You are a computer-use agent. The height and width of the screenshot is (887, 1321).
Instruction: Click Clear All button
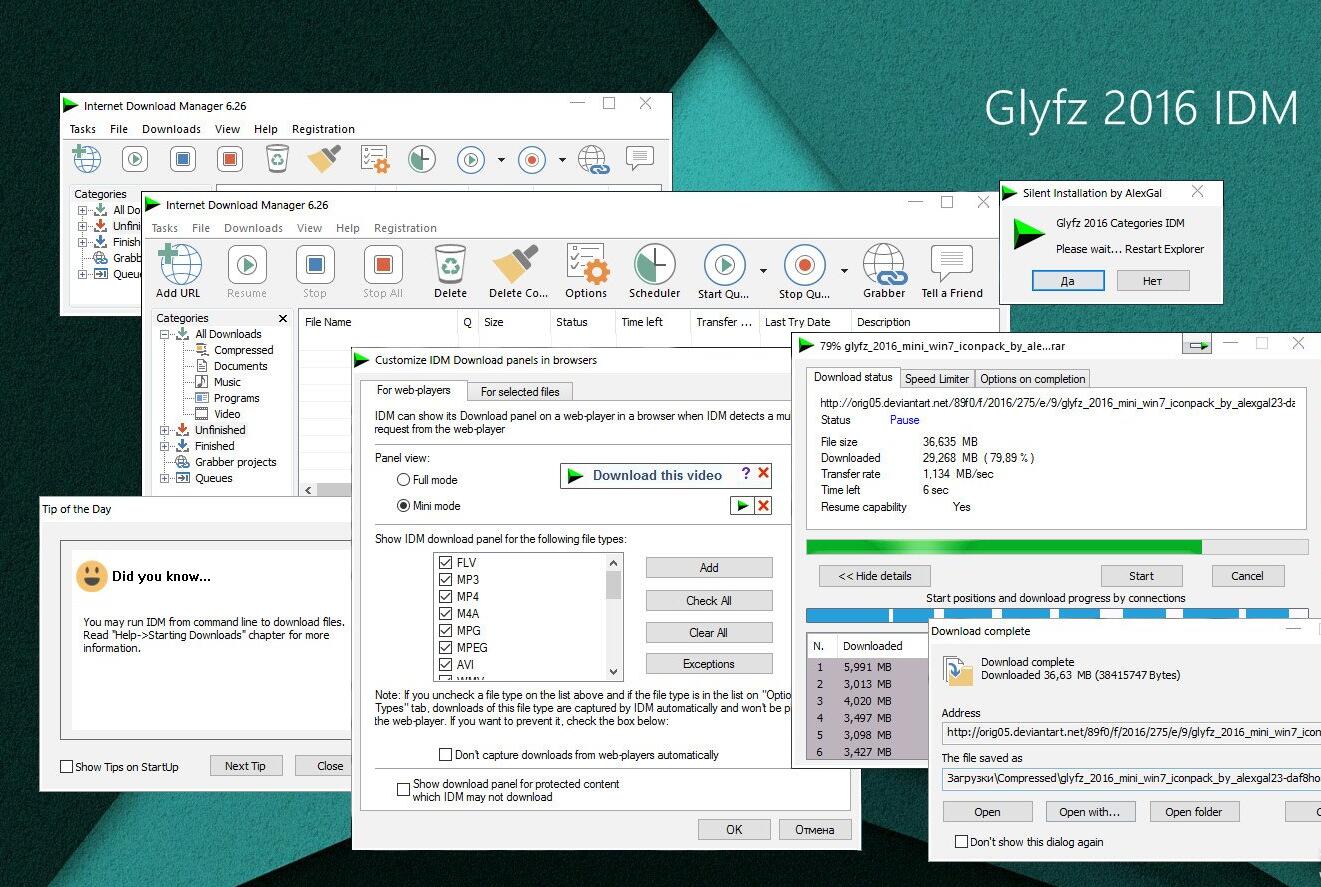click(x=709, y=633)
